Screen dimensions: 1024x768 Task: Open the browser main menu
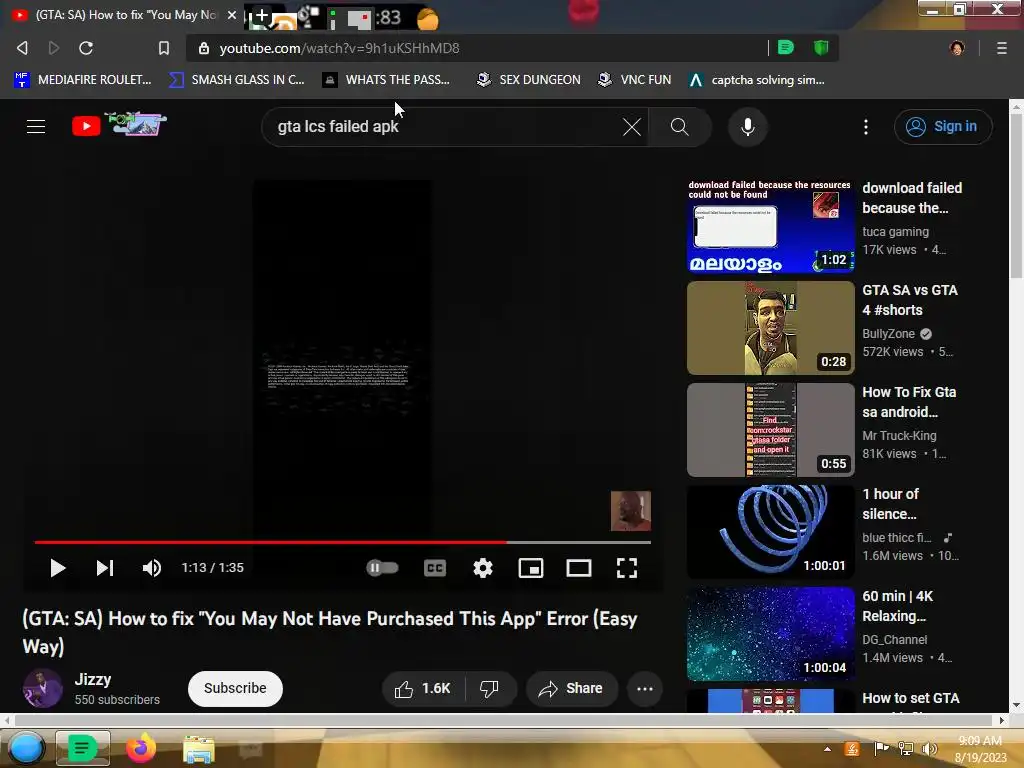pyautogui.click(x=1001, y=48)
